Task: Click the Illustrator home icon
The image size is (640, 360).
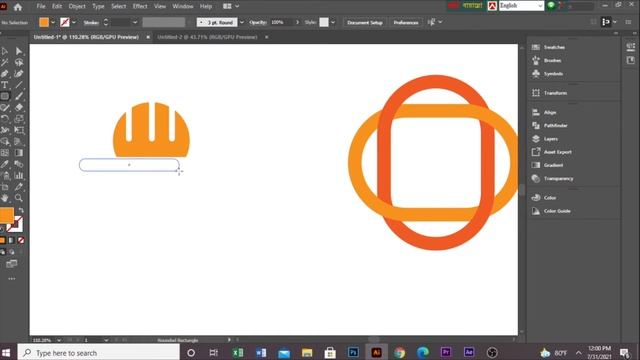Action: 18,7
